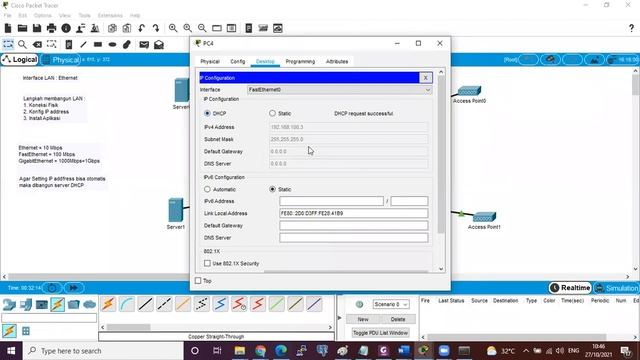The image size is (640, 360).
Task: Open the Scenario 0 dropdown
Action: (390, 304)
